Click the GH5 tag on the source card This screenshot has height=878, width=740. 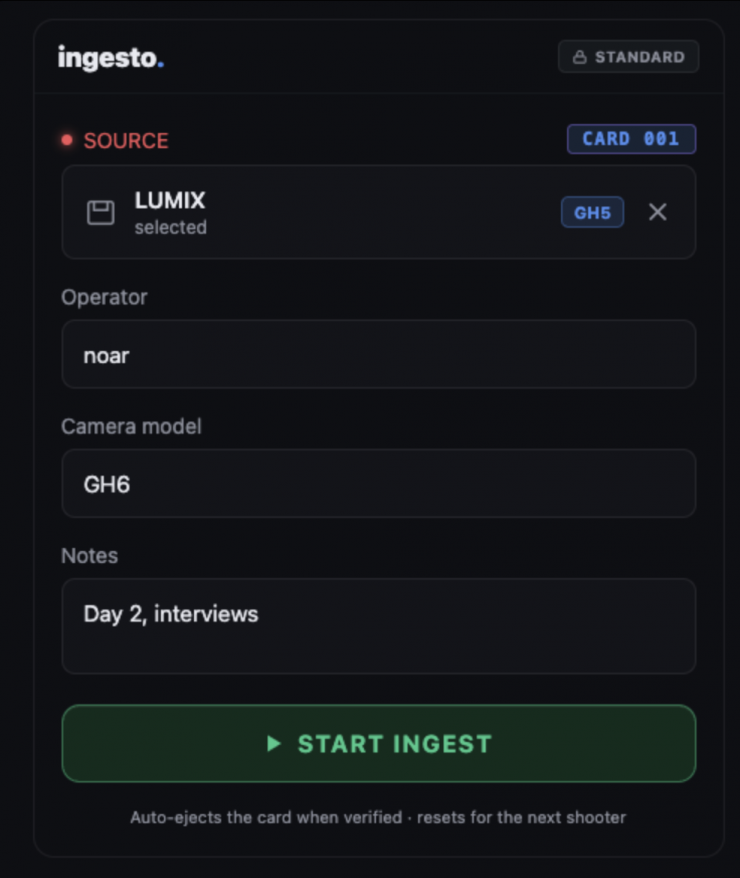(x=592, y=212)
